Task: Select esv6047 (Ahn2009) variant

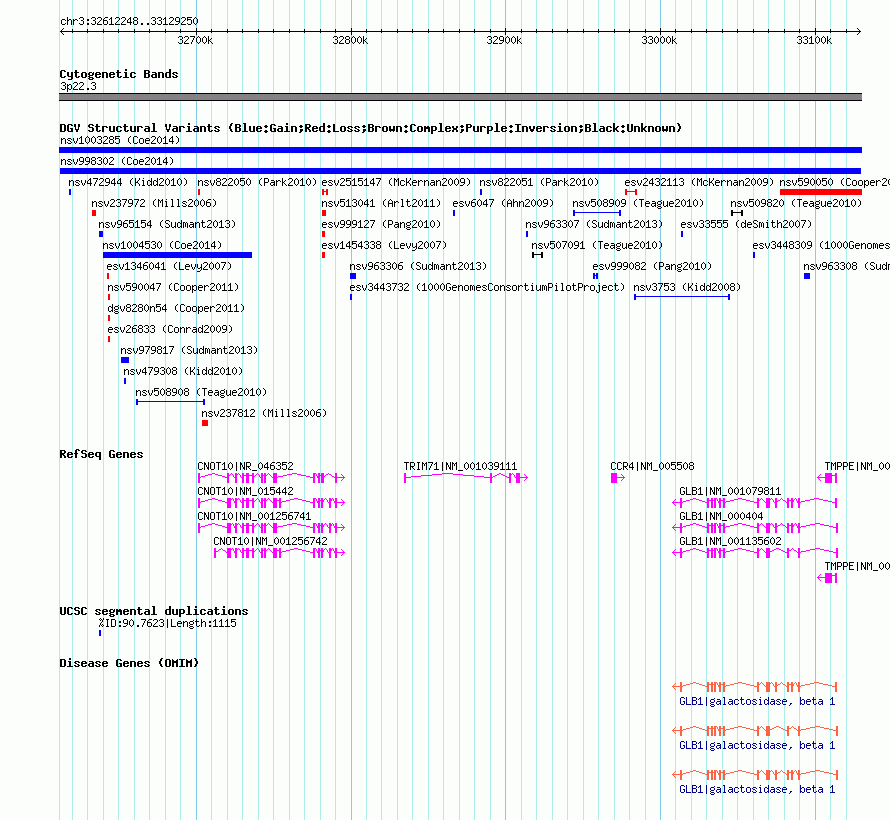Action: click(503, 203)
